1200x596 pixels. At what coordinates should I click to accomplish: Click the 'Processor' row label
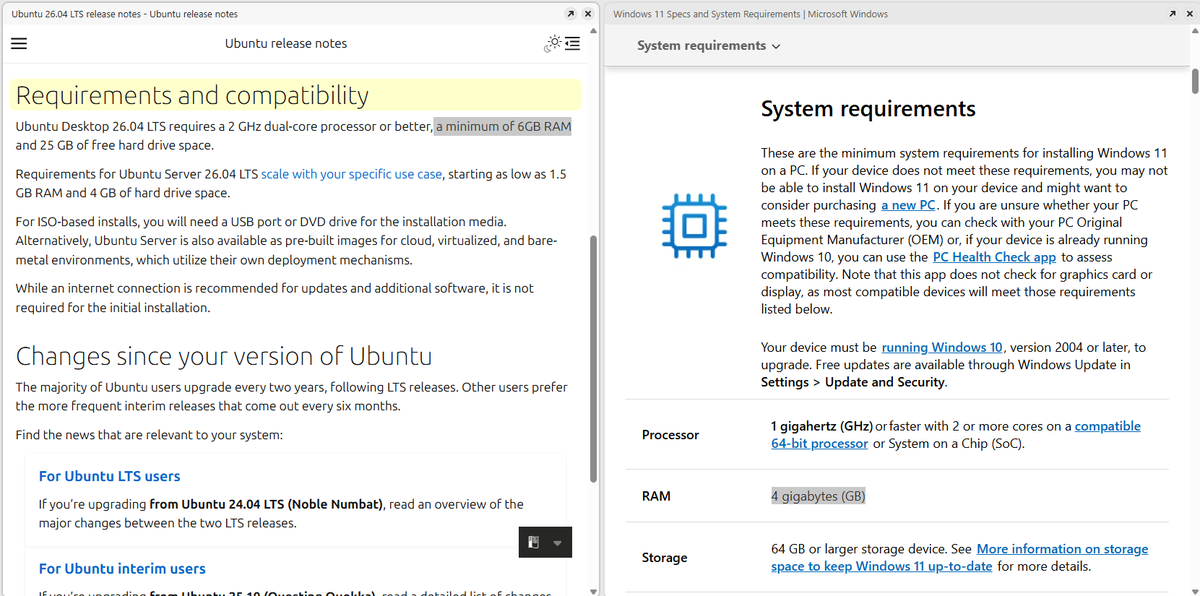pyautogui.click(x=670, y=435)
